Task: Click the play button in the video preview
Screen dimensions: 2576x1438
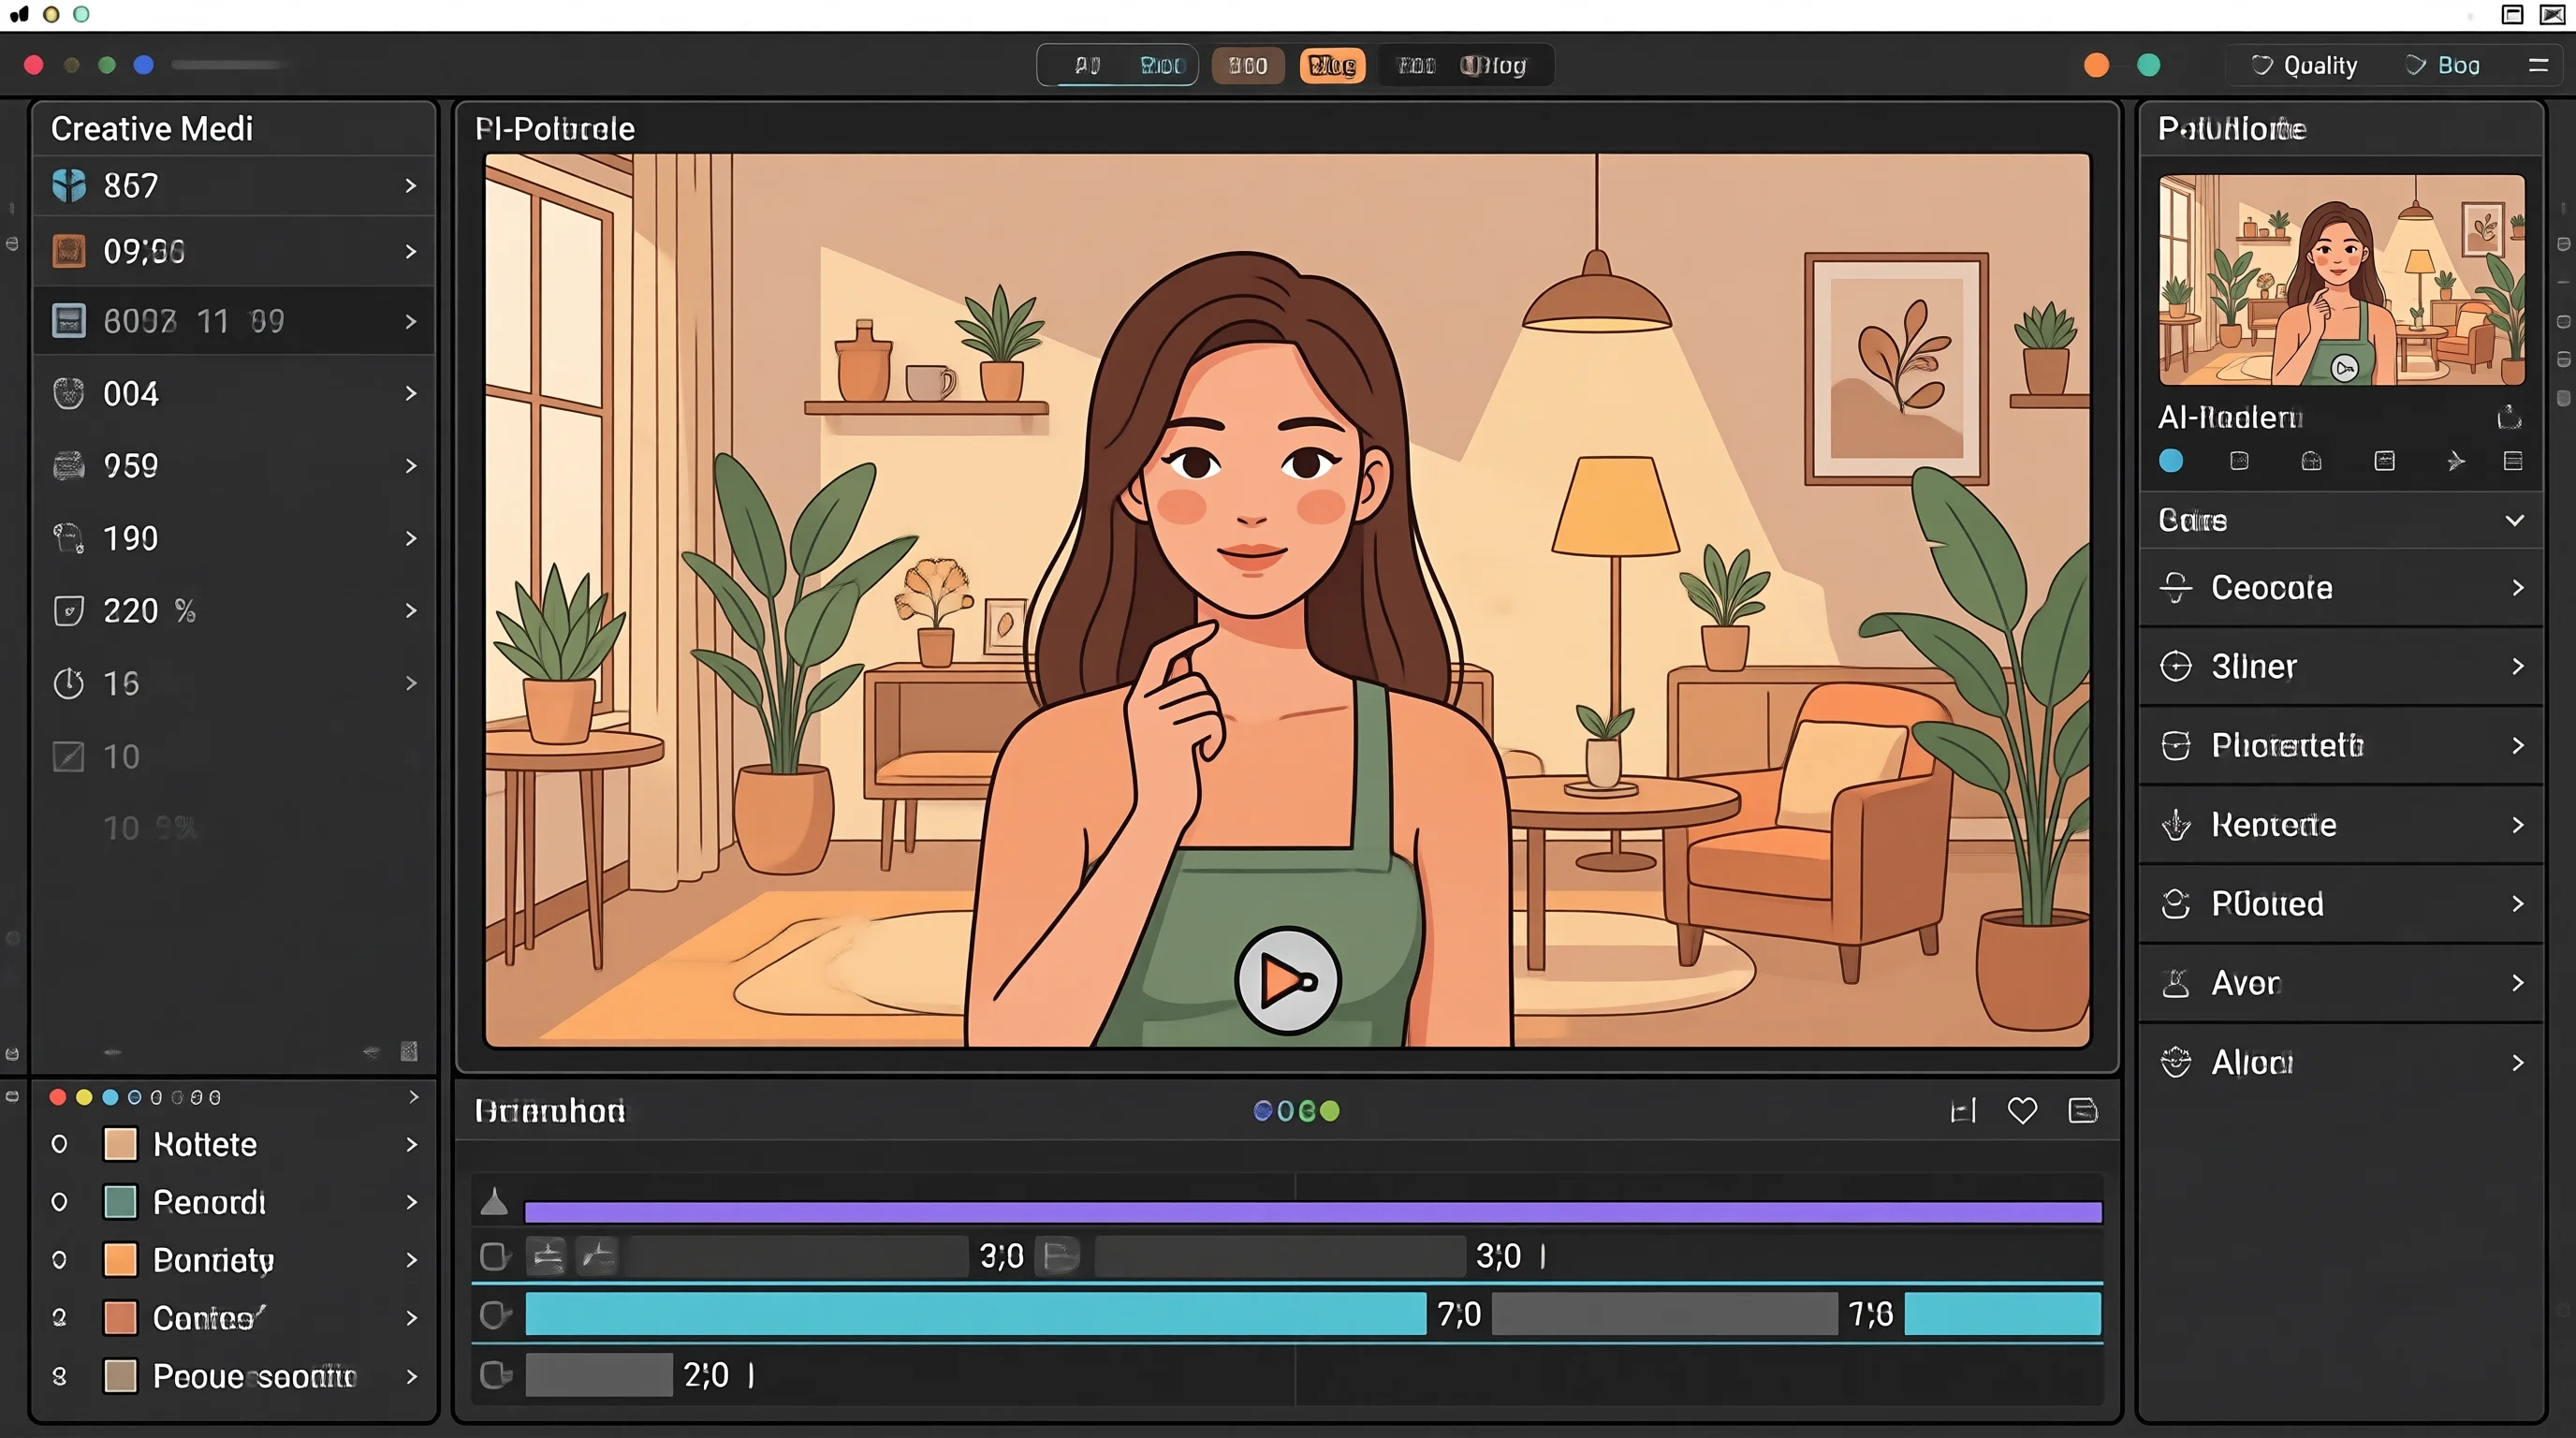Action: point(1287,980)
